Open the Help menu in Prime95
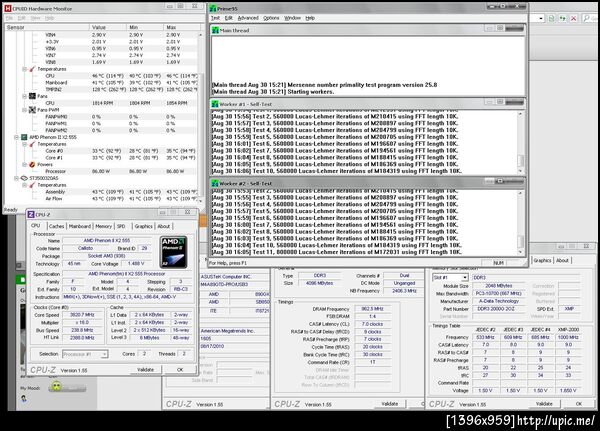 click(310, 18)
